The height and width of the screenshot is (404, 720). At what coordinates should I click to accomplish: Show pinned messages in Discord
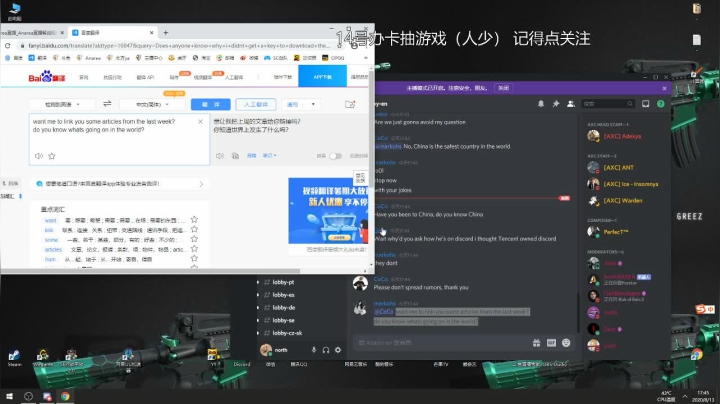556,104
